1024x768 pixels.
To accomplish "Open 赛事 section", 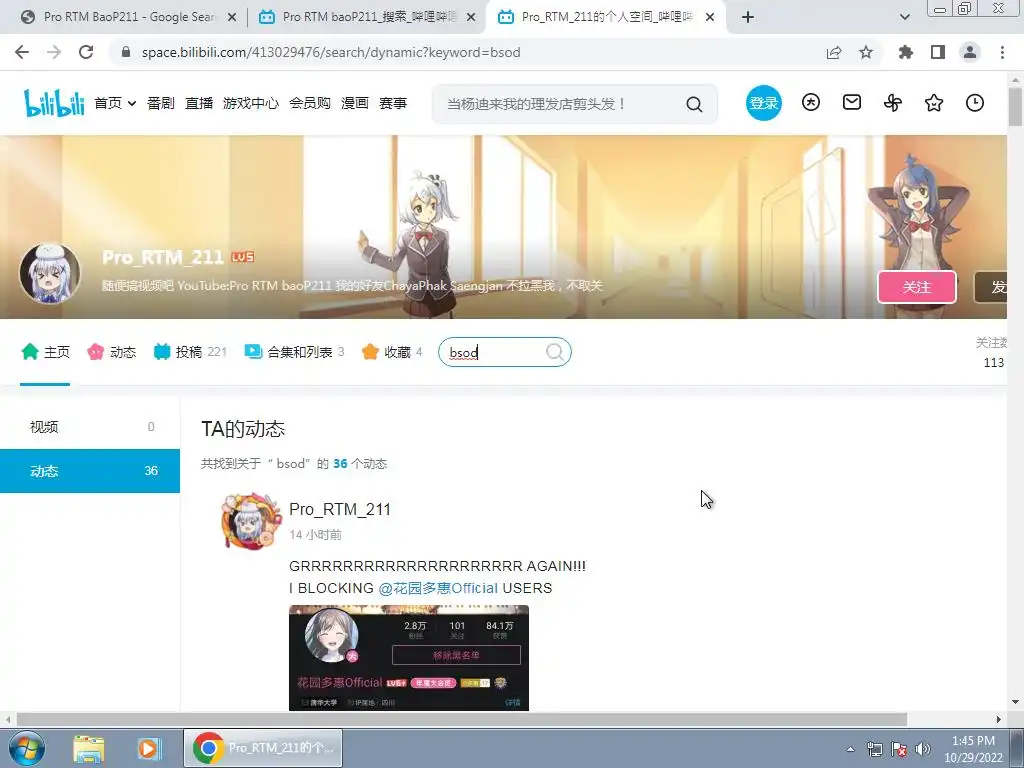I will (392, 103).
